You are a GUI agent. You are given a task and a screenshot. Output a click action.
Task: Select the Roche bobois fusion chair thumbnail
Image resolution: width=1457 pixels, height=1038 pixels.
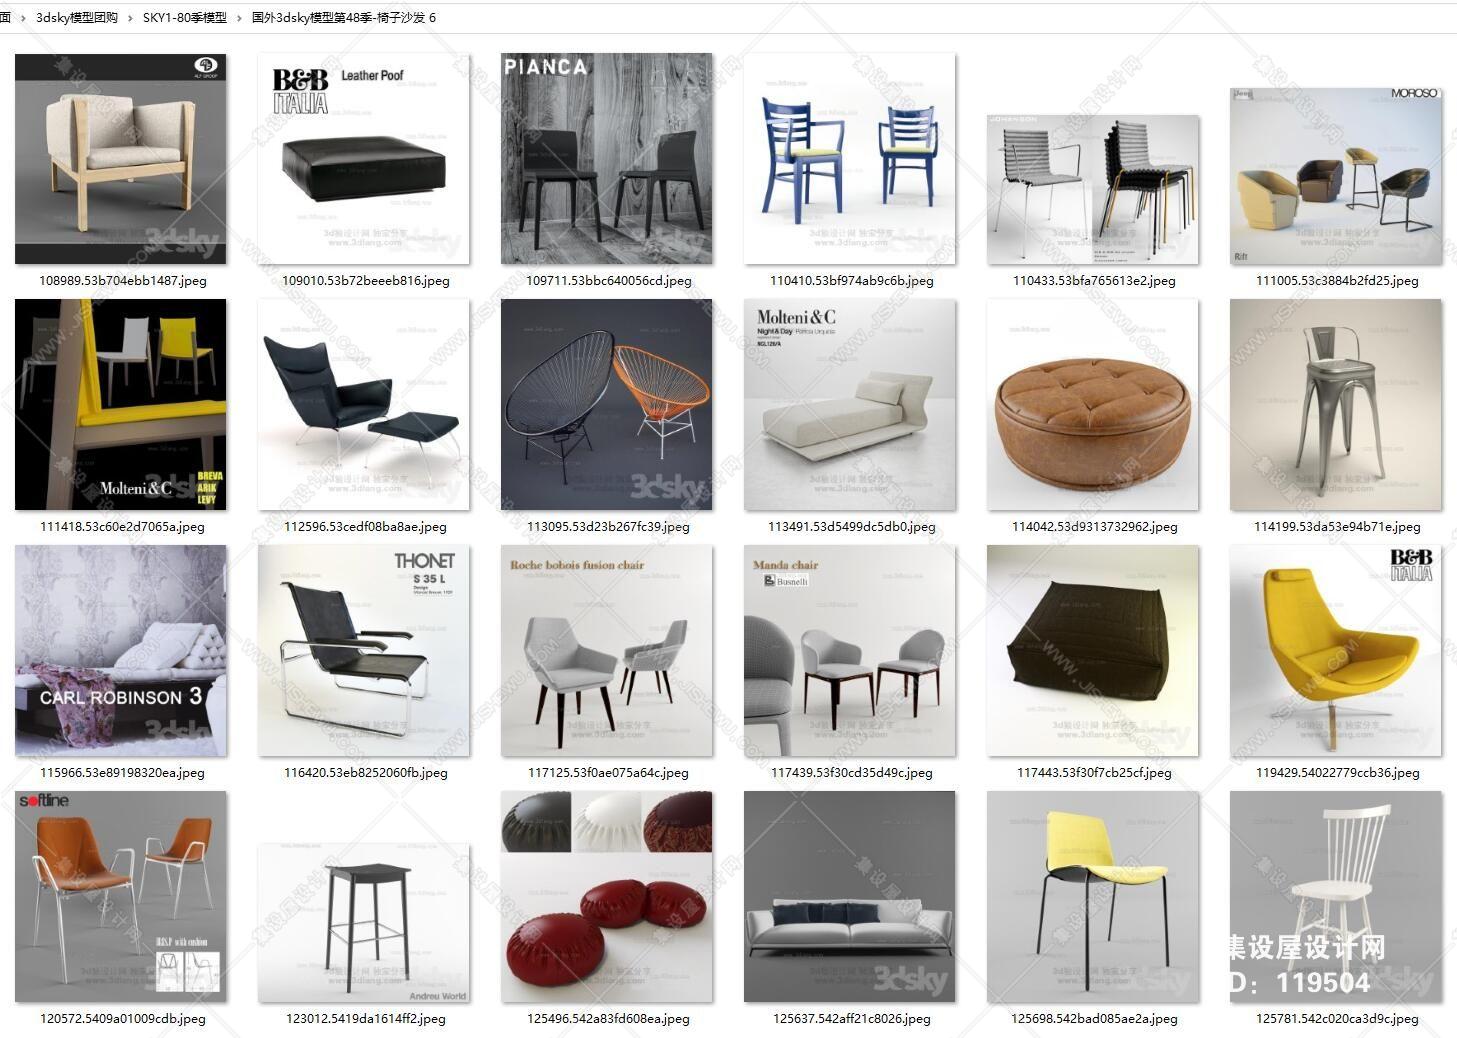[x=607, y=651]
